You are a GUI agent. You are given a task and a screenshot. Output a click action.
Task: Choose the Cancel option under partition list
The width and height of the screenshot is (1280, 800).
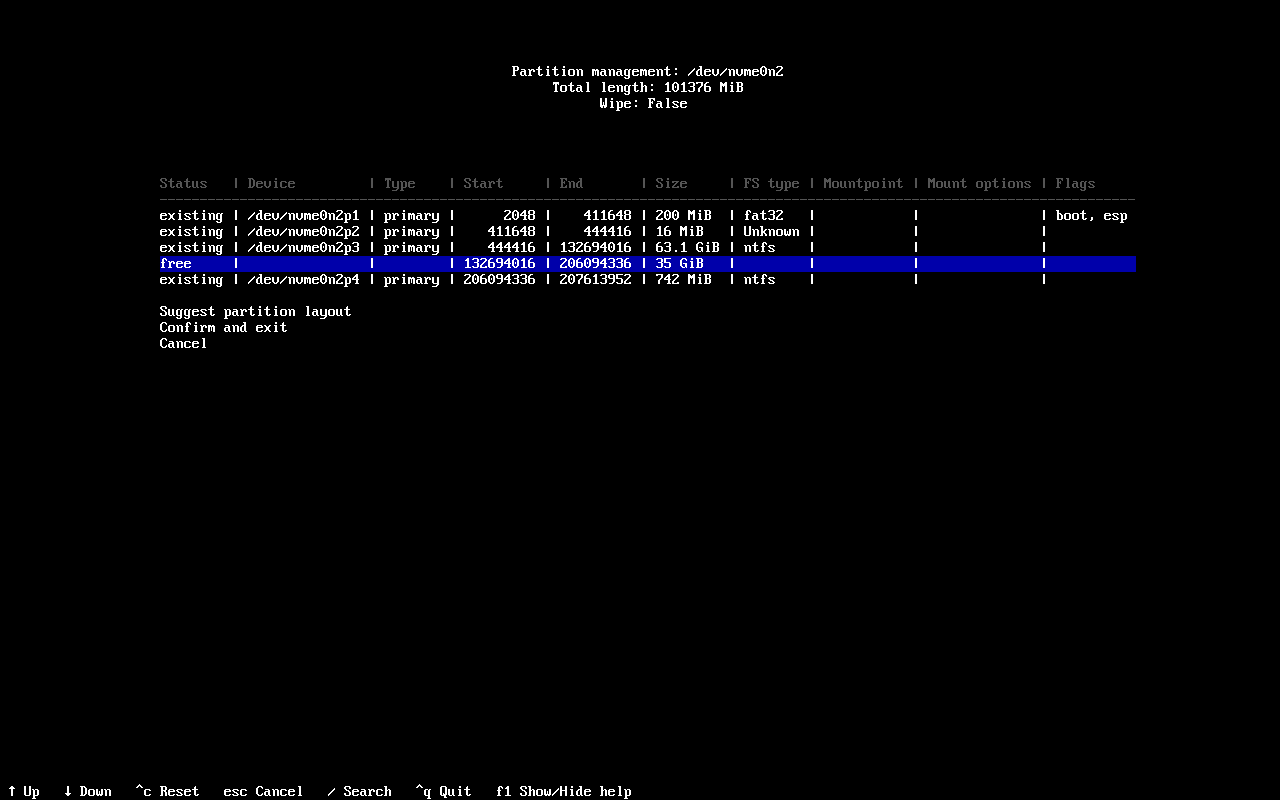tap(183, 343)
